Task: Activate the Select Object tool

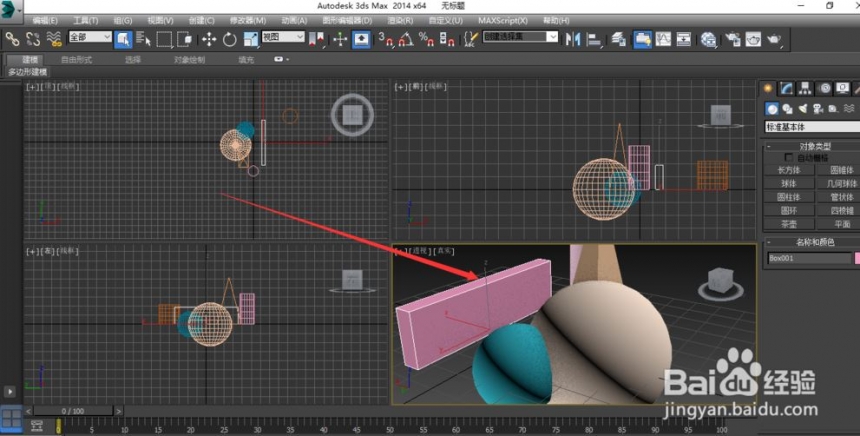Action: [123, 39]
